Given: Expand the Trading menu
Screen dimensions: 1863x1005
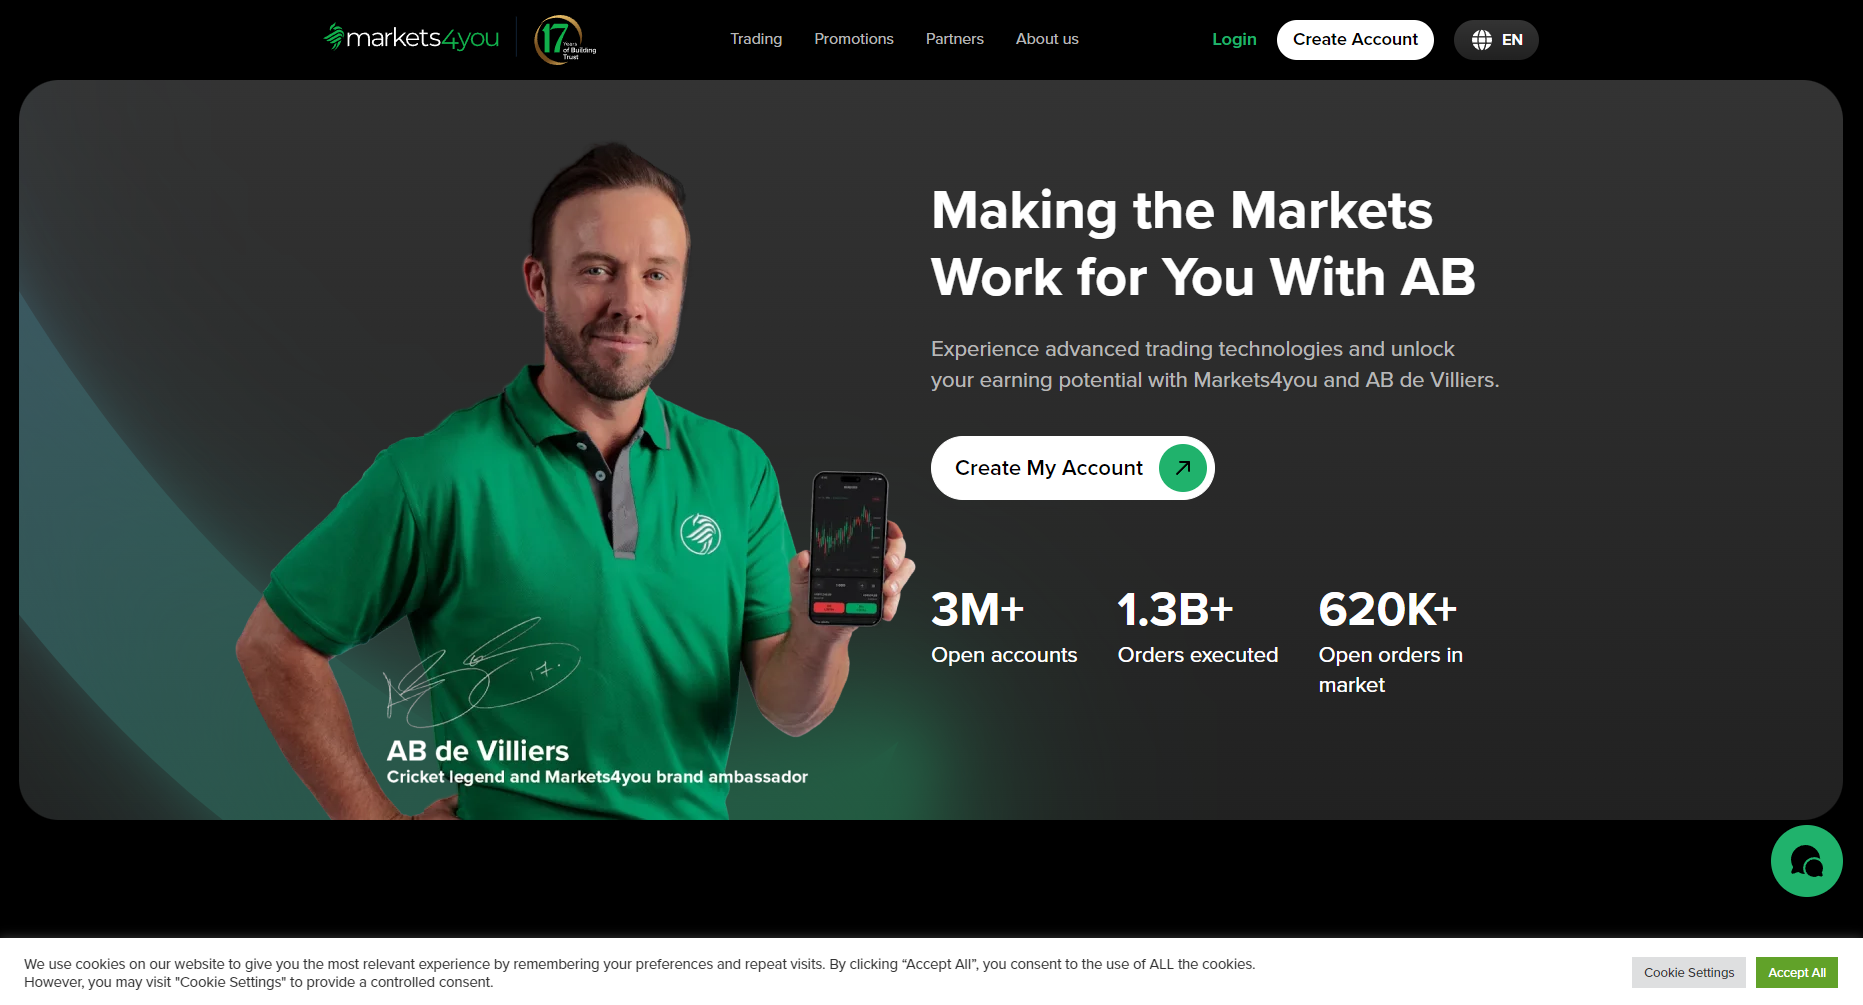Looking at the screenshot, I should point(756,39).
